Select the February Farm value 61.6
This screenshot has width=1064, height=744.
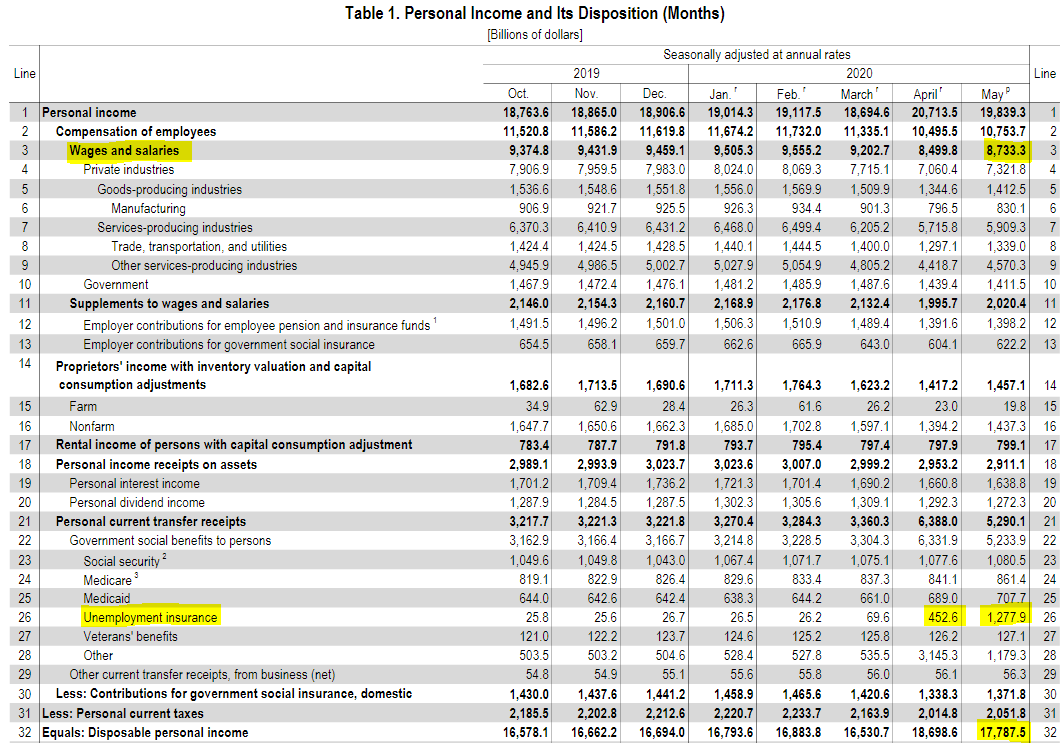point(810,407)
